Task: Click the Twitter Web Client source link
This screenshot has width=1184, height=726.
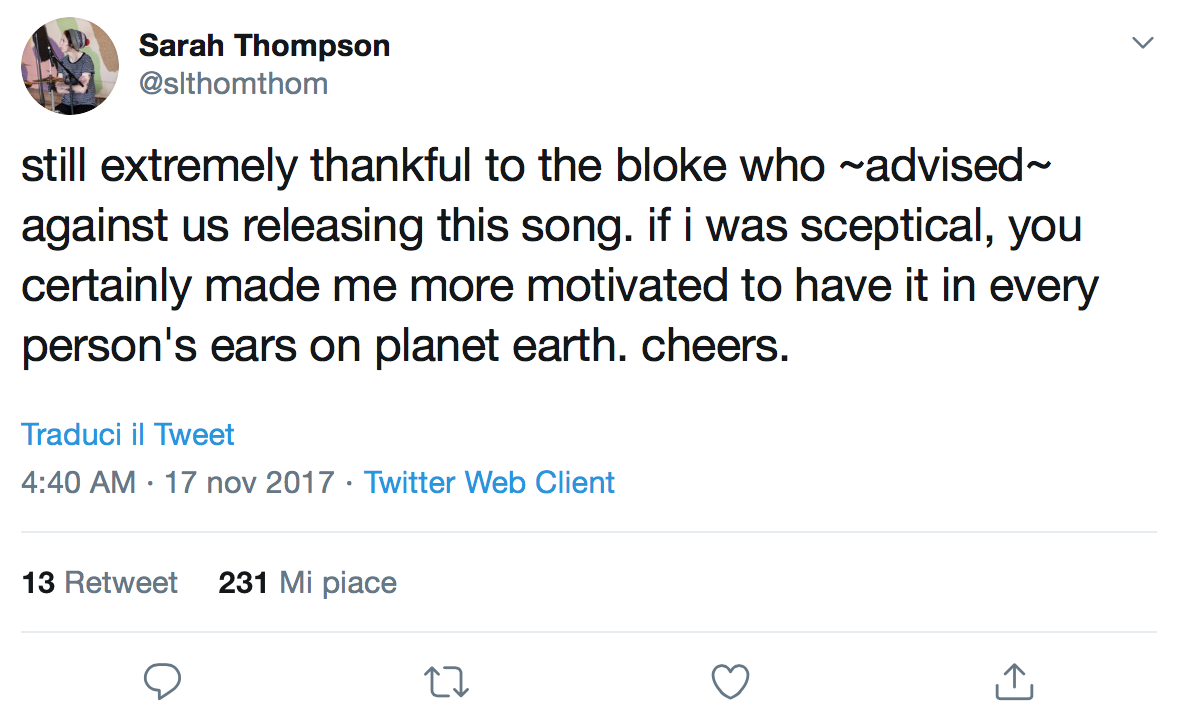Action: 489,483
